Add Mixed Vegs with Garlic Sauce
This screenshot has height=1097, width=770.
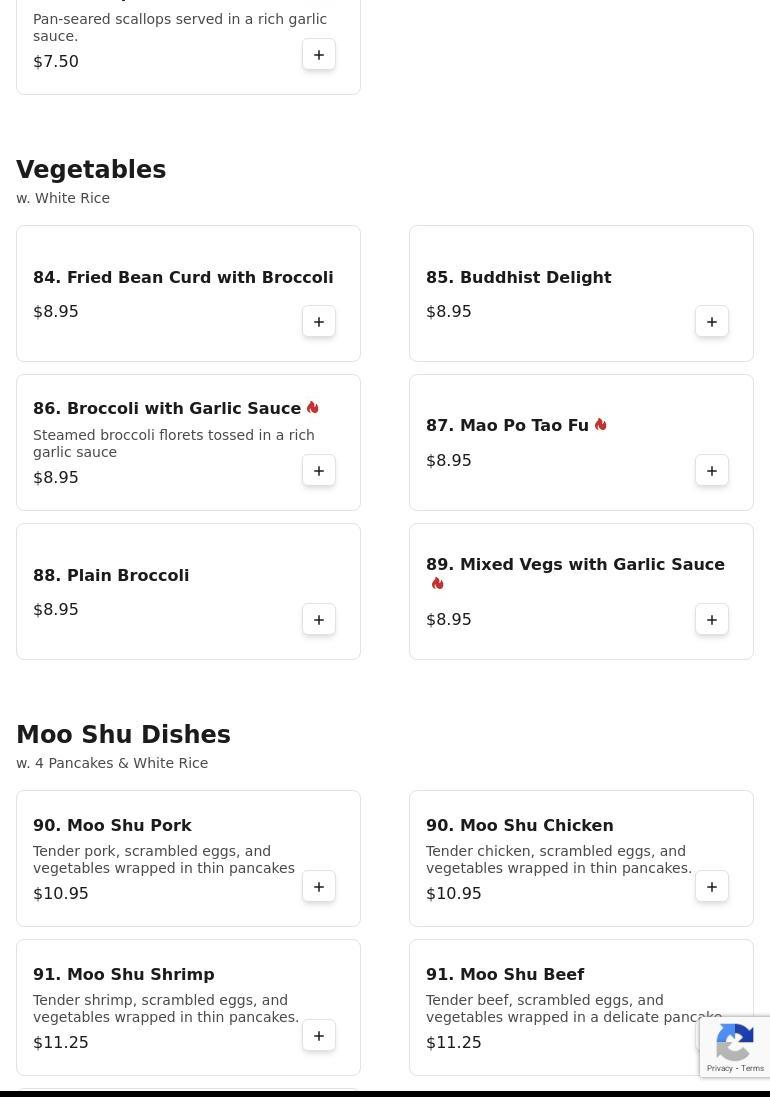pyautogui.click(x=712, y=619)
